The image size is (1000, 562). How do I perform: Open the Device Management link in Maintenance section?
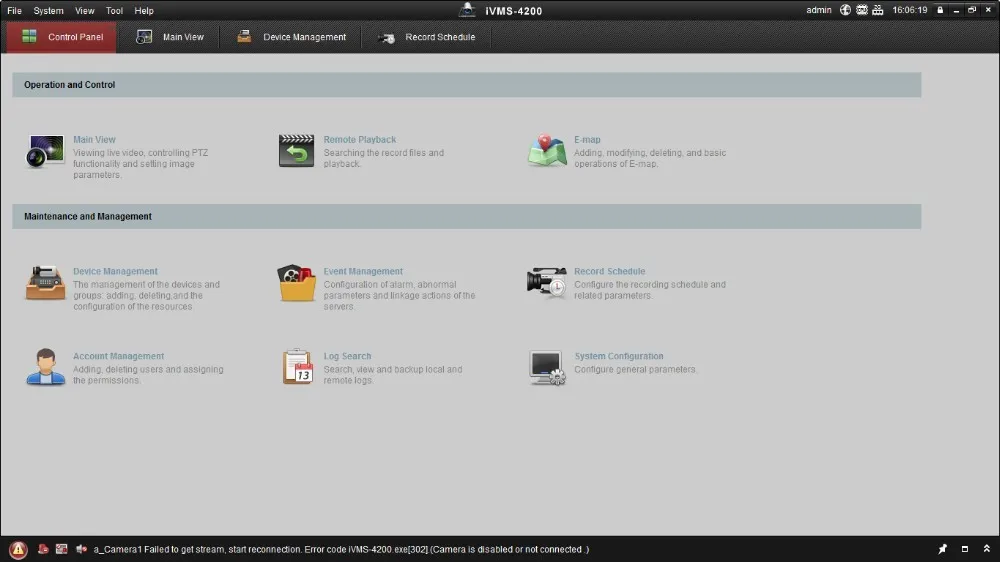115,271
